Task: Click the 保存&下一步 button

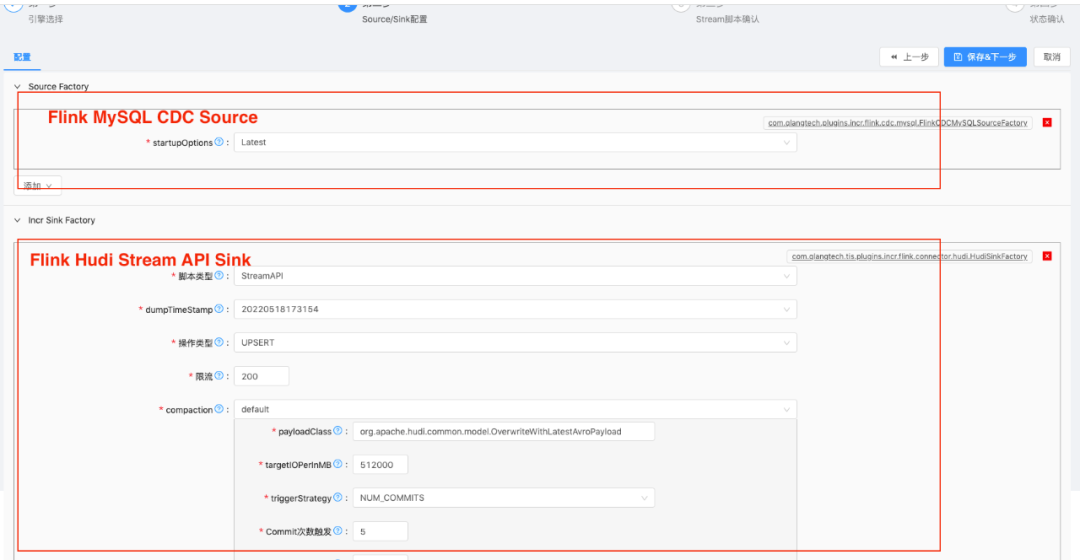Action: (984, 57)
